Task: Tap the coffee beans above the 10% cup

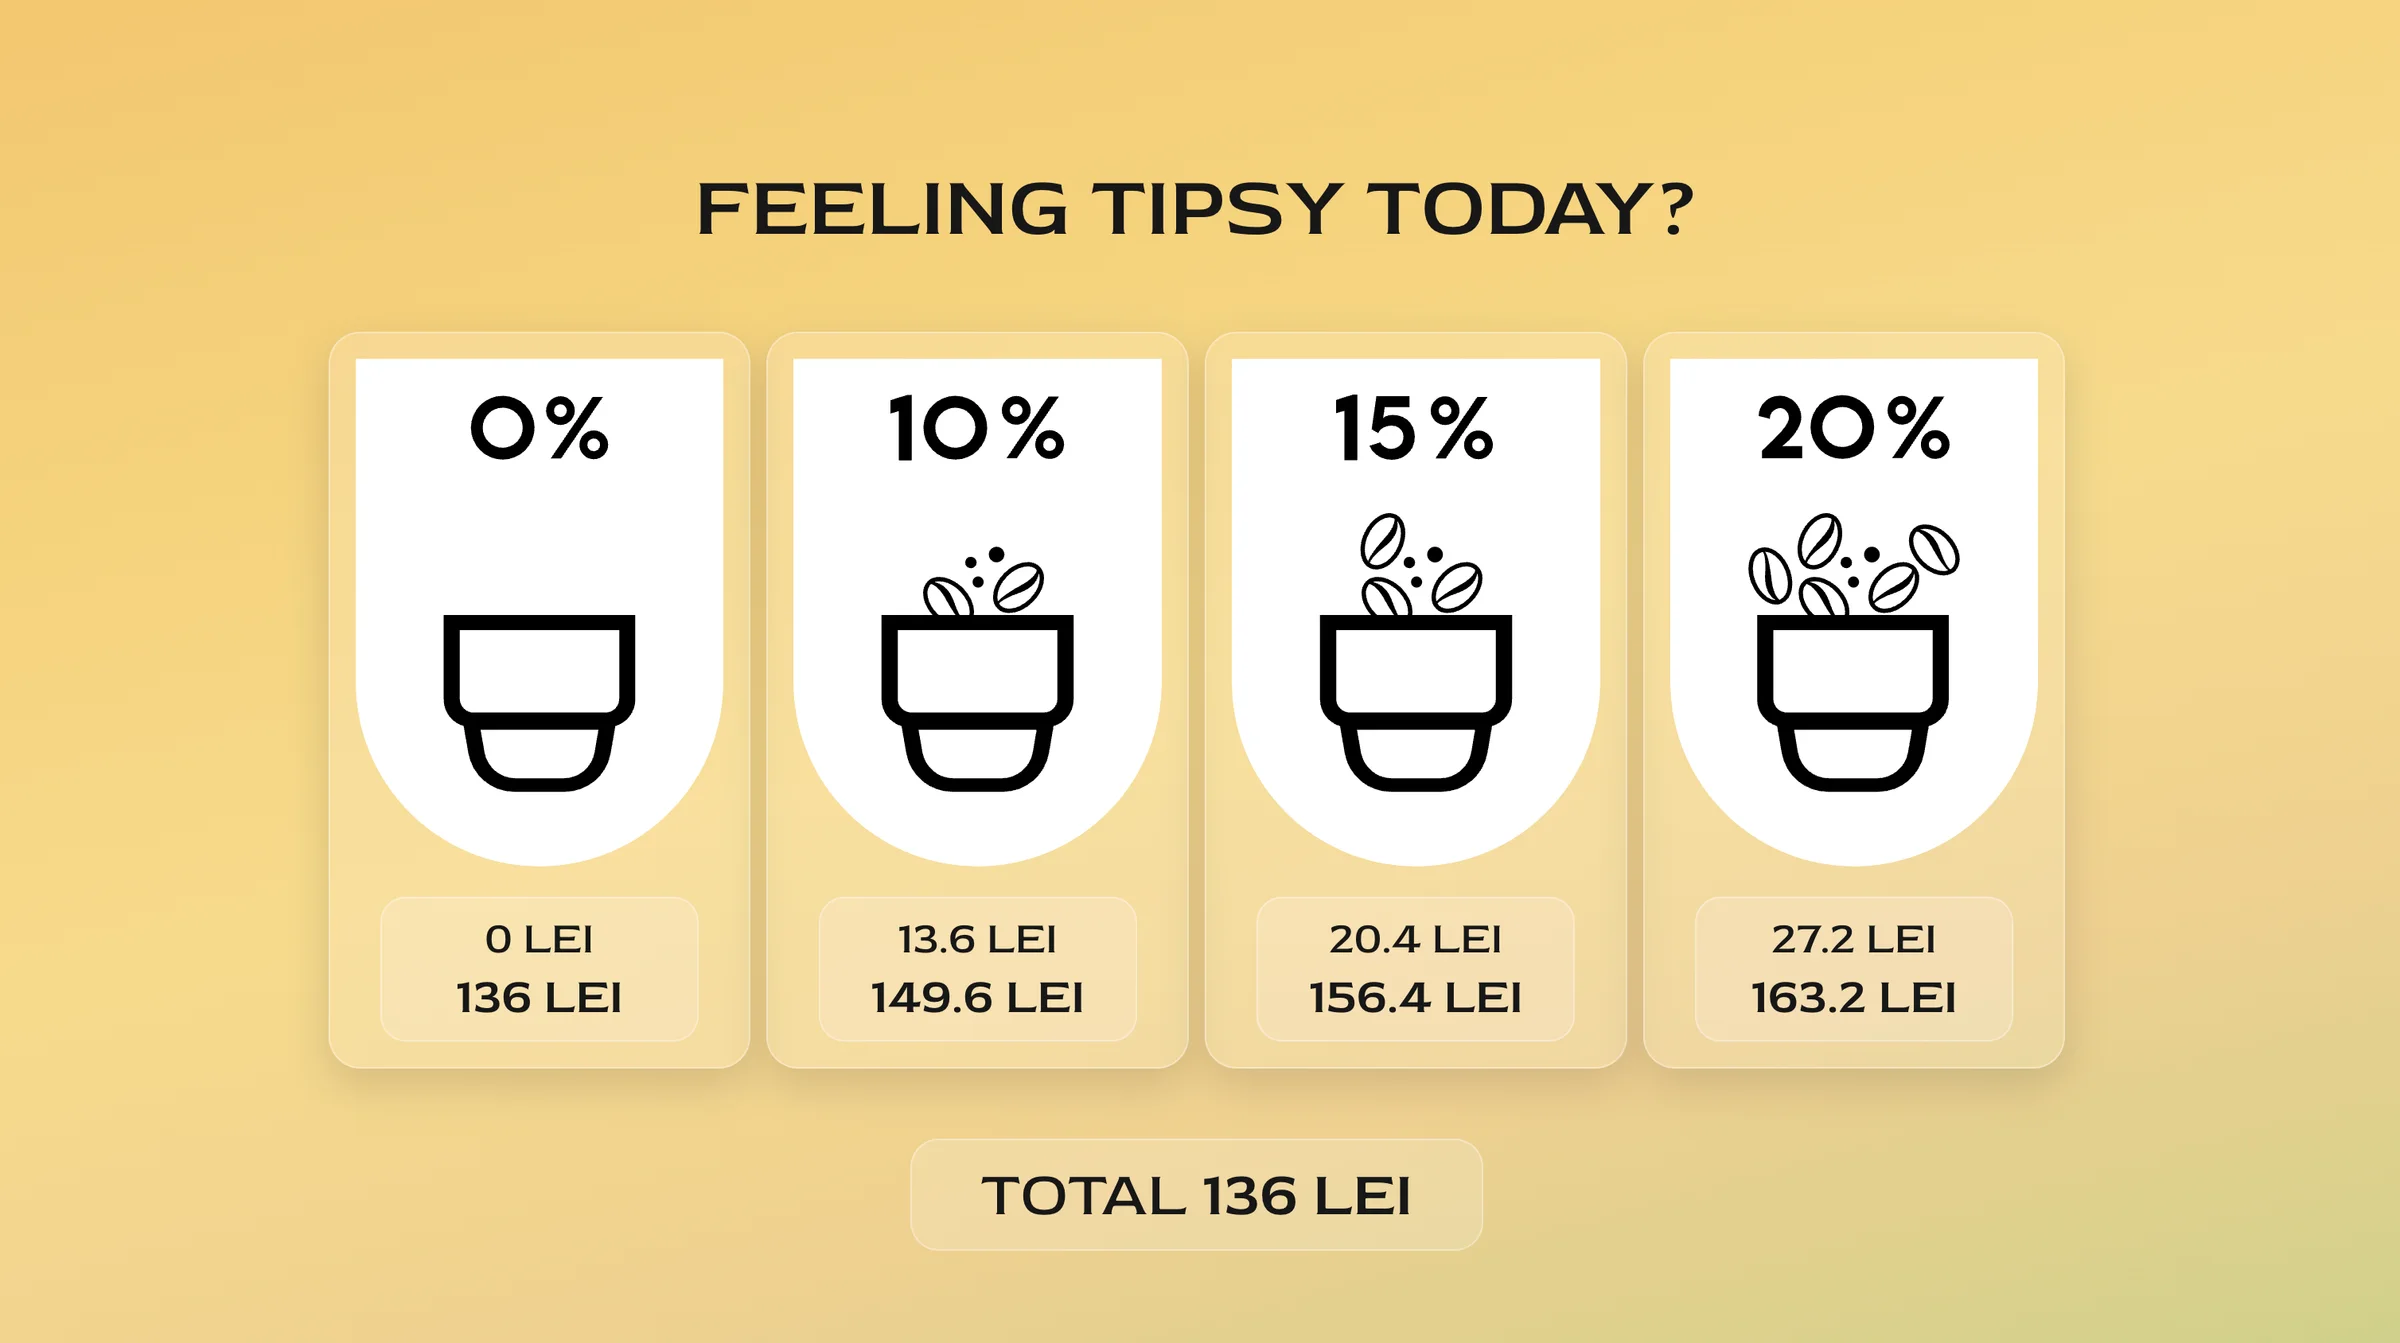Action: point(985,582)
